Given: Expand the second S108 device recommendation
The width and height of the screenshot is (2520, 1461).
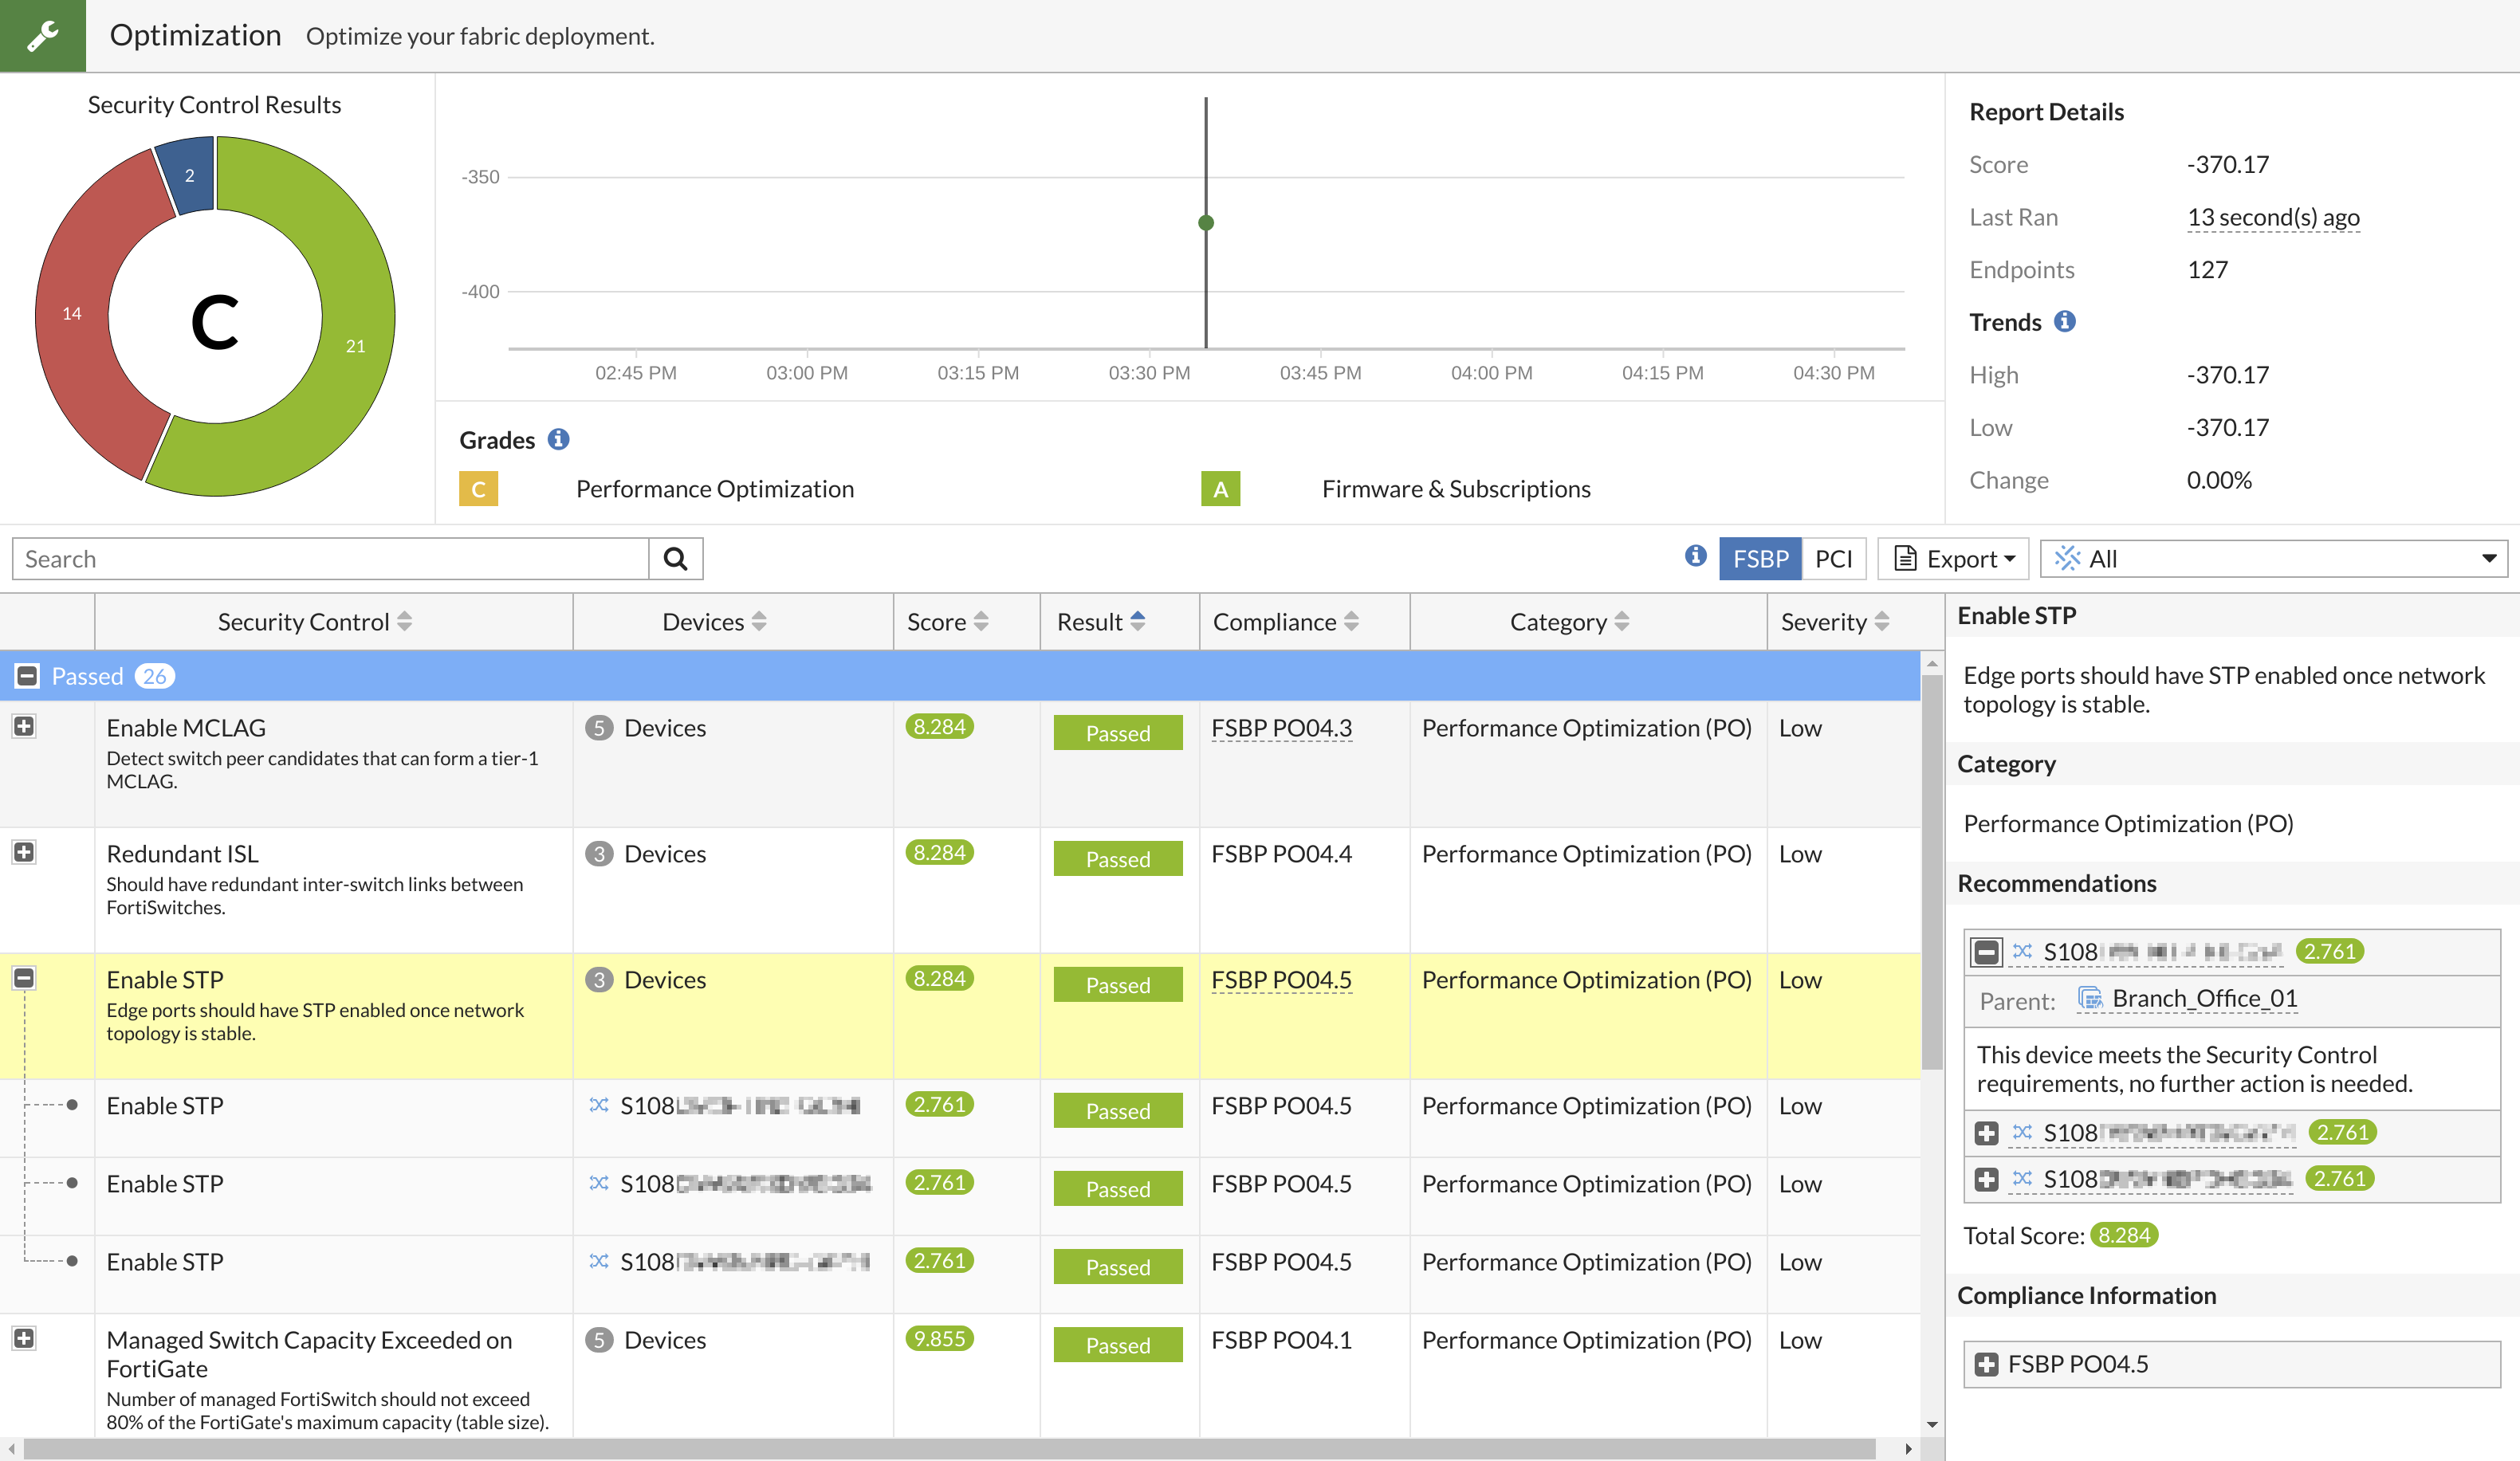Looking at the screenshot, I should pyautogui.click(x=1986, y=1132).
